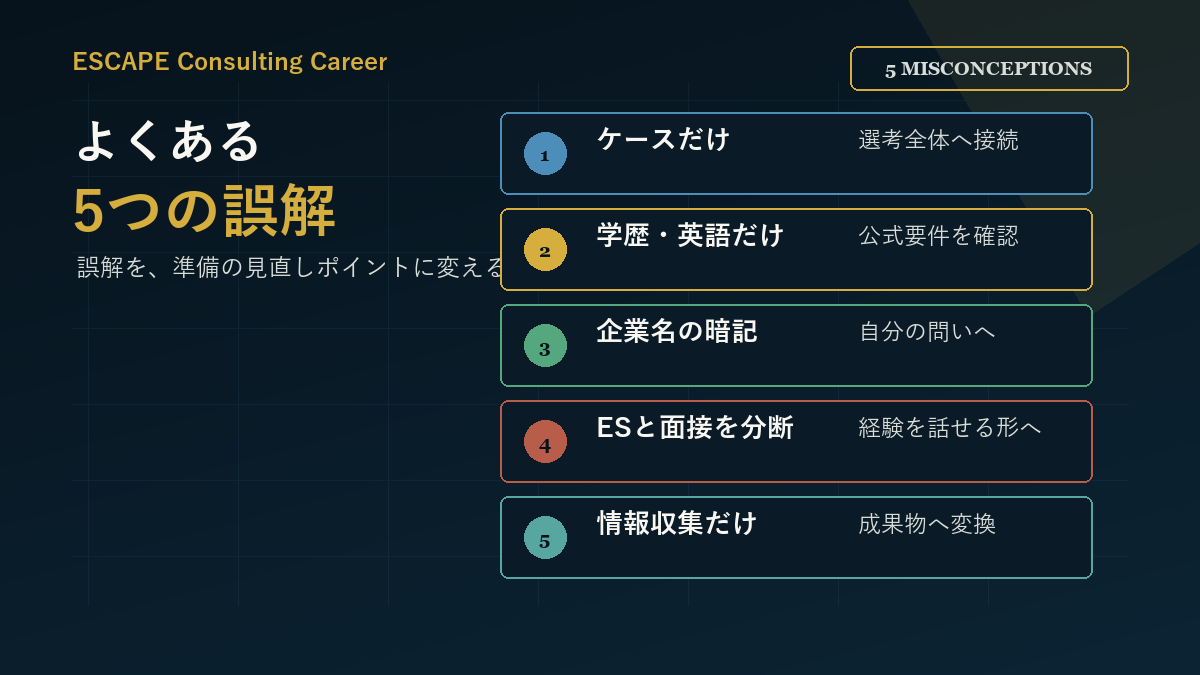The height and width of the screenshot is (675, 1200).
Task: Click the blue number 1 circle
Action: click(x=545, y=154)
